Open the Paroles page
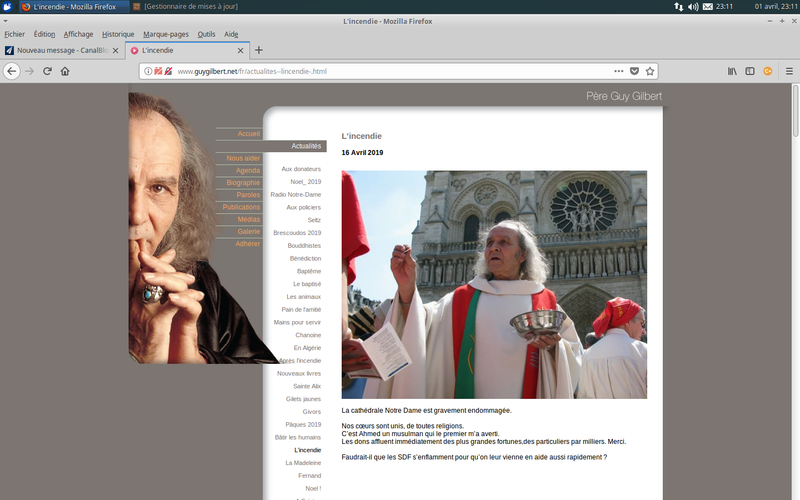The height and width of the screenshot is (500, 800). (248, 195)
